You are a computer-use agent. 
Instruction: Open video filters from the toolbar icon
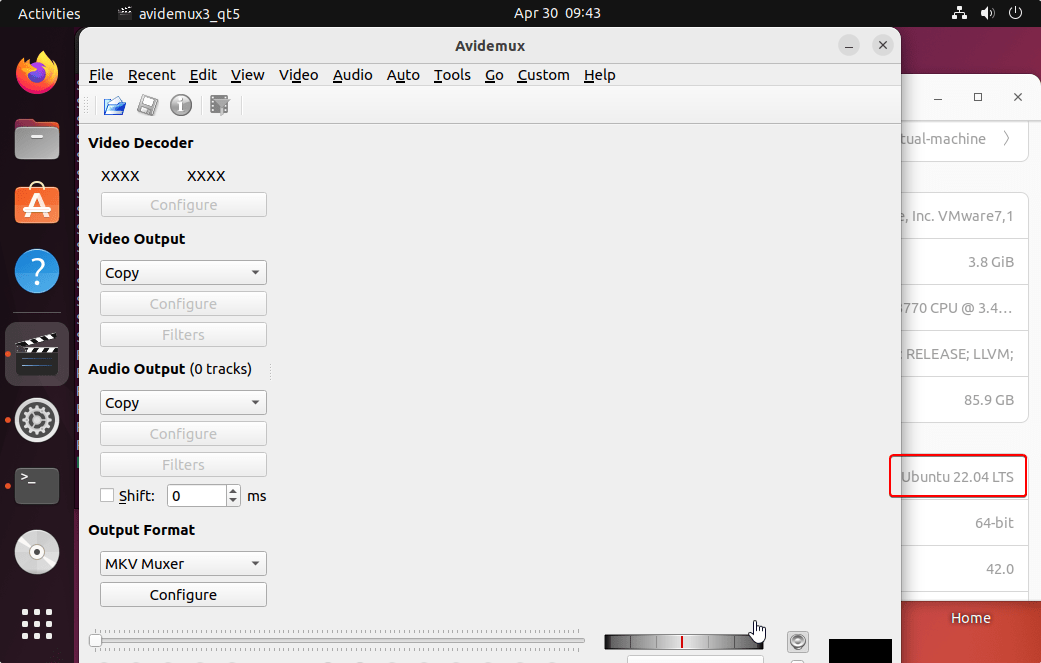(220, 105)
